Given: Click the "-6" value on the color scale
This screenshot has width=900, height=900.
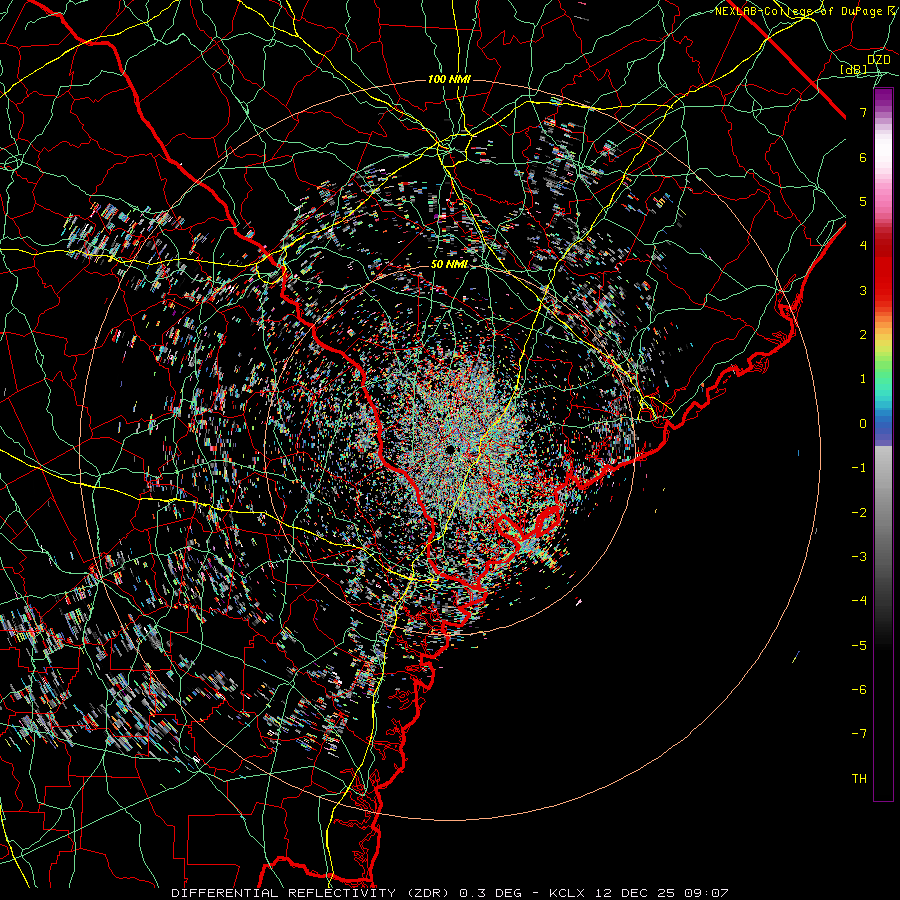Looking at the screenshot, I should click(x=859, y=690).
